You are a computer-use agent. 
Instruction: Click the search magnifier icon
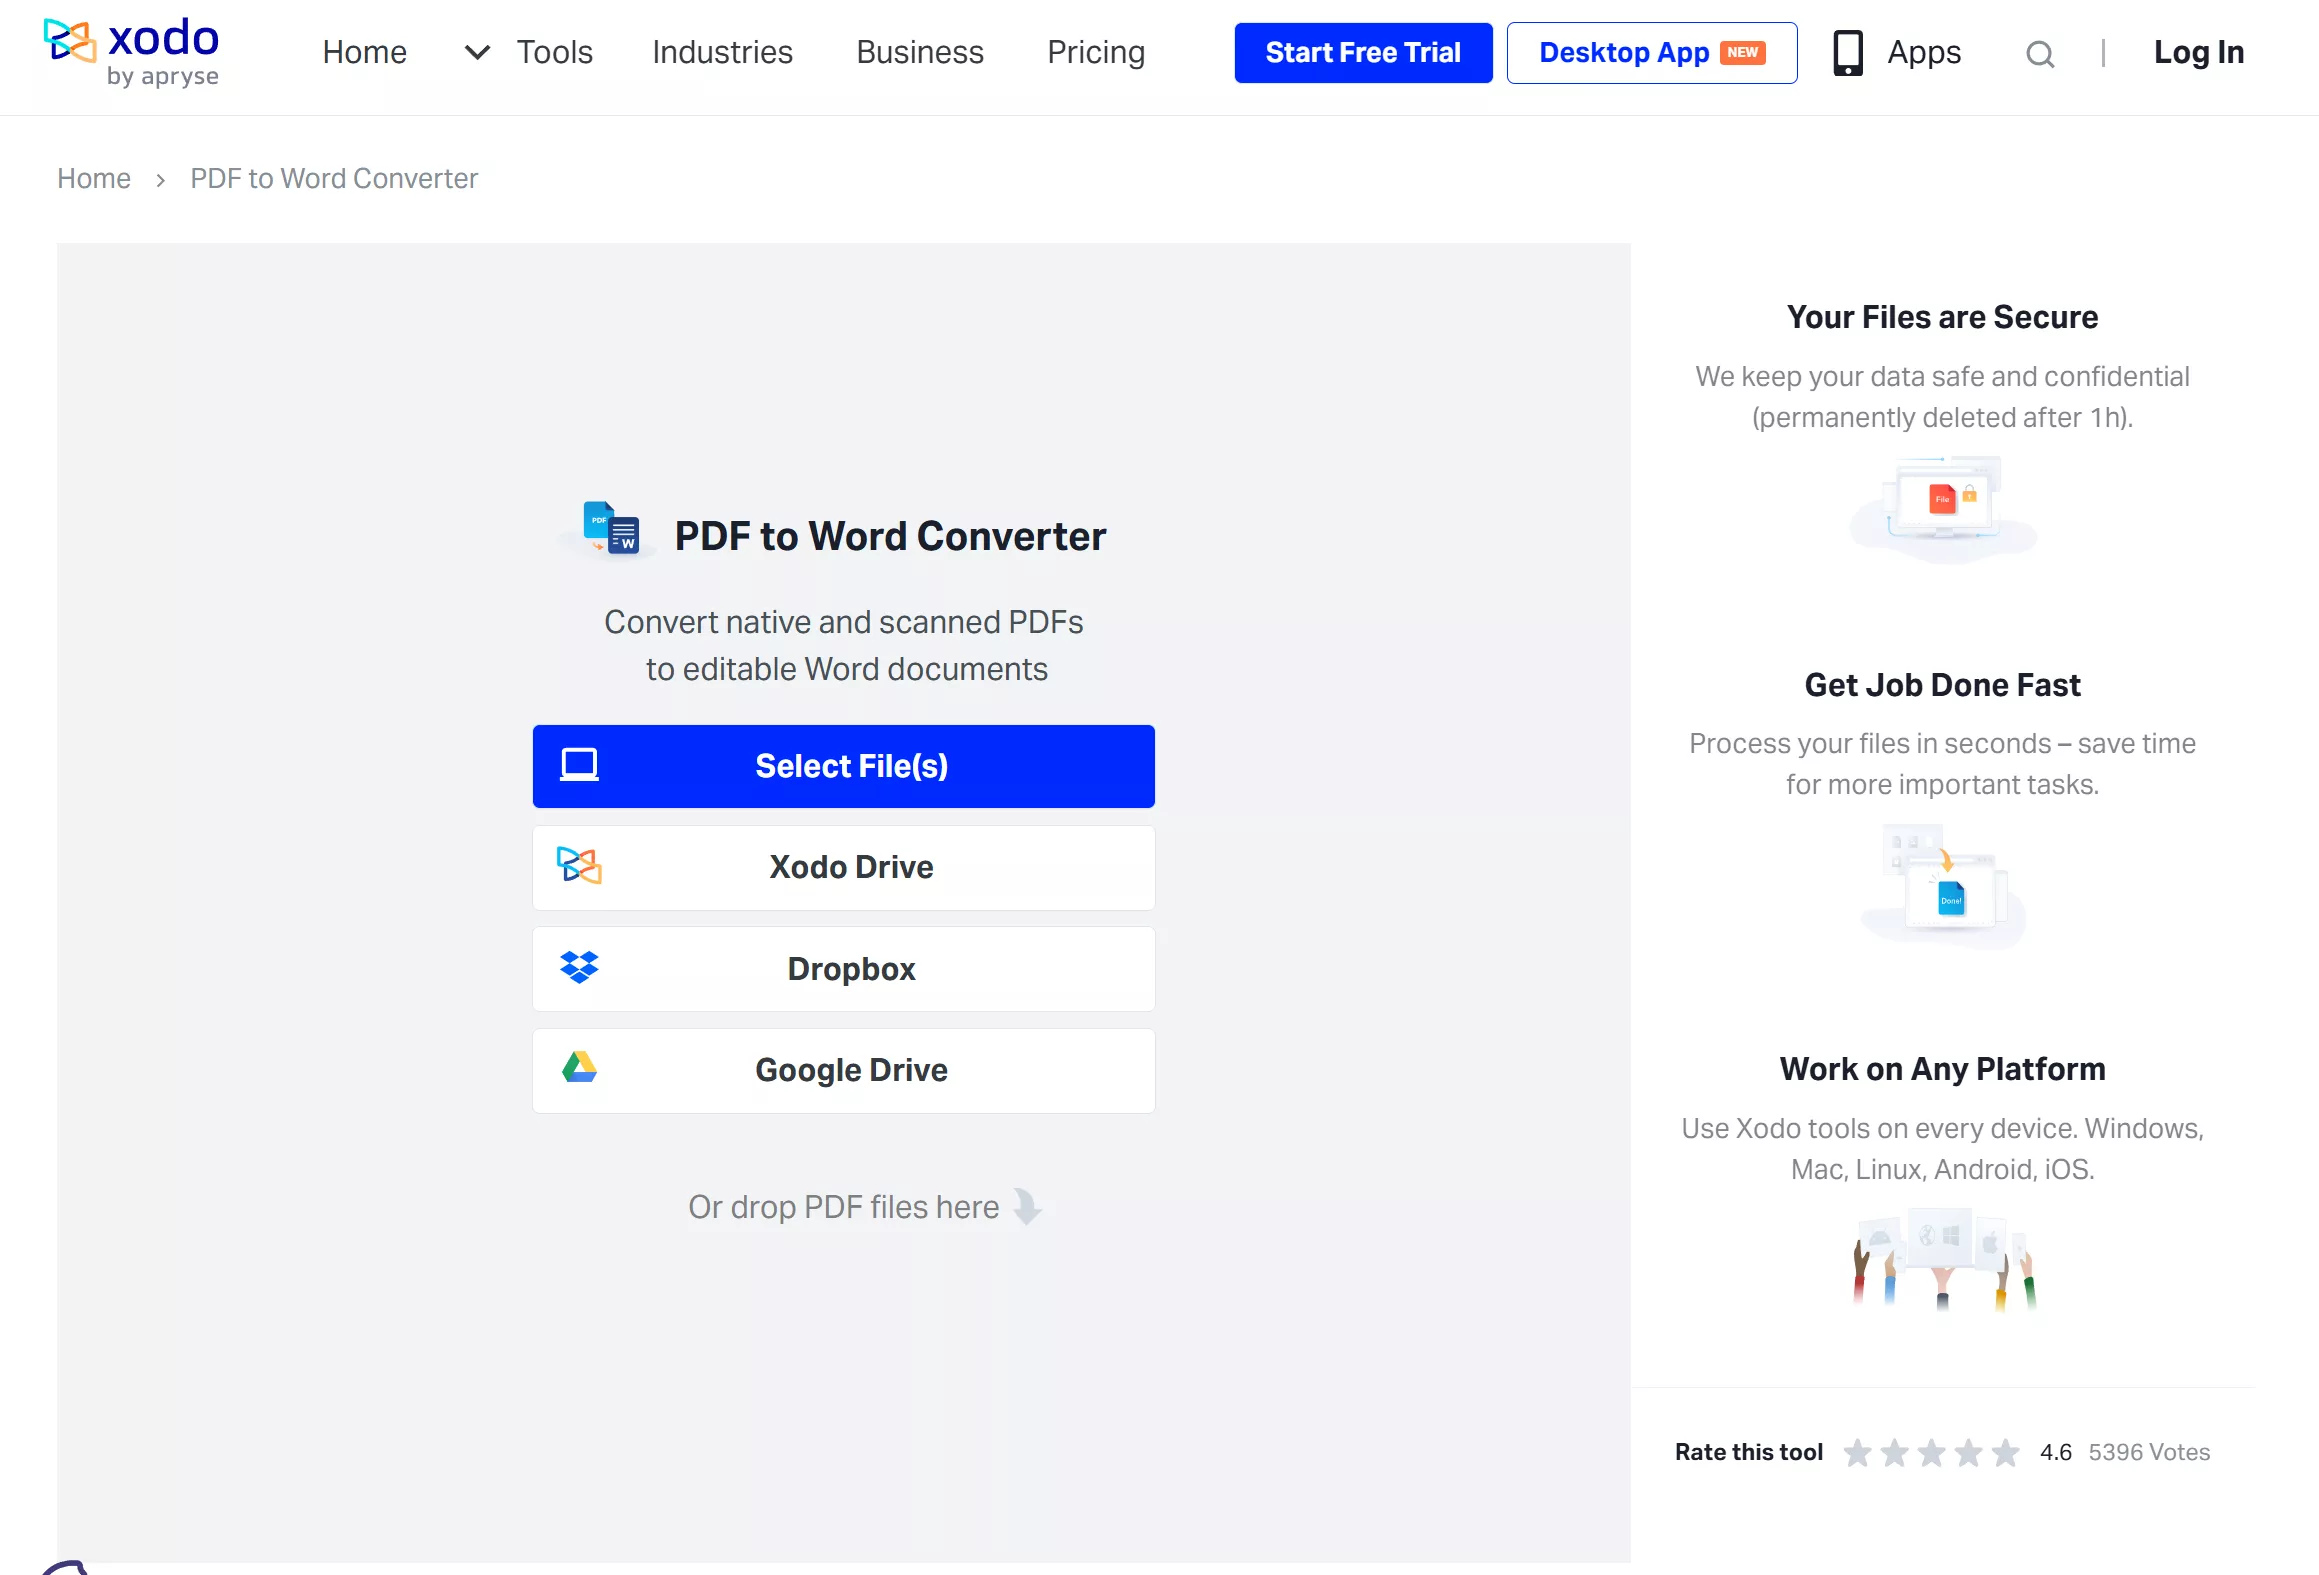tap(2040, 54)
